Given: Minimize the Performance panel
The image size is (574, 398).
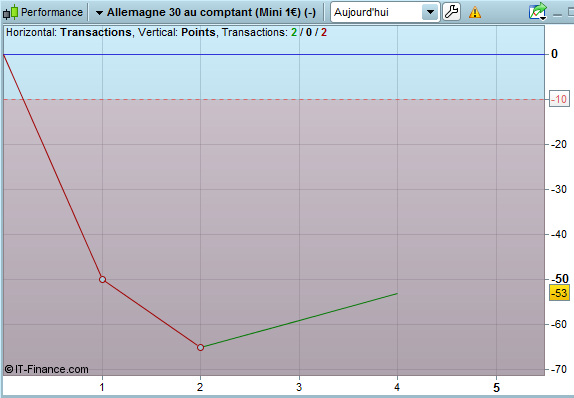Looking at the screenshot, I should point(557,15).
